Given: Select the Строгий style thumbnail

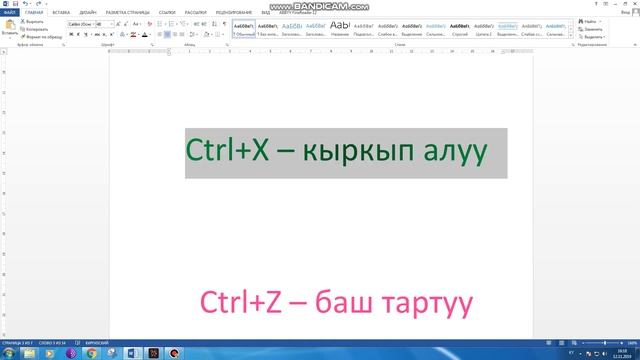Looking at the screenshot, I should click(460, 29).
